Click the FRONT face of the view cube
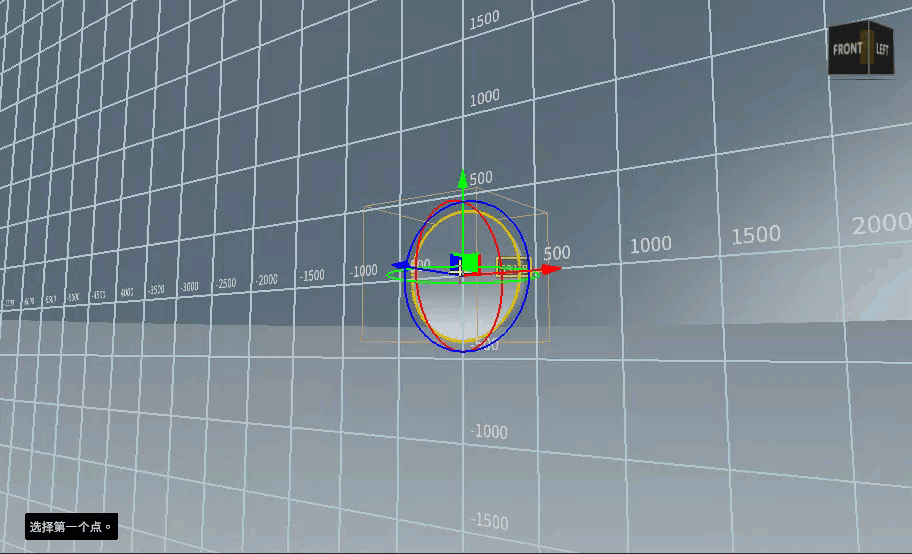Viewport: 912px width, 554px height. point(846,49)
